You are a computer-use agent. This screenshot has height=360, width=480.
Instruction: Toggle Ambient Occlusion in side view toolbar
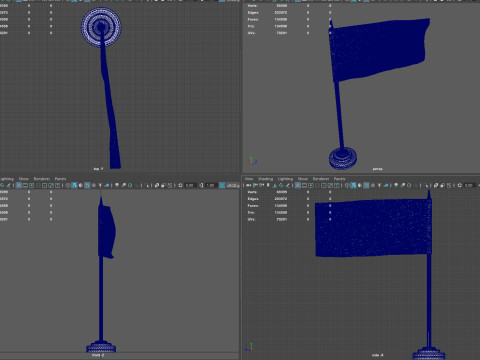(396, 185)
